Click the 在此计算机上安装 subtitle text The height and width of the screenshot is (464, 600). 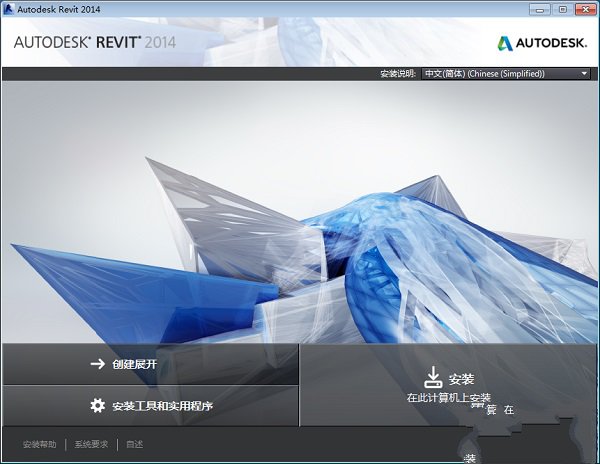point(448,398)
